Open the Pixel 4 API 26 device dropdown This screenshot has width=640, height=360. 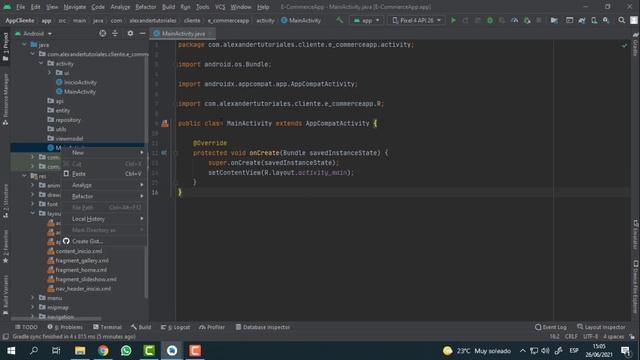tap(416, 20)
